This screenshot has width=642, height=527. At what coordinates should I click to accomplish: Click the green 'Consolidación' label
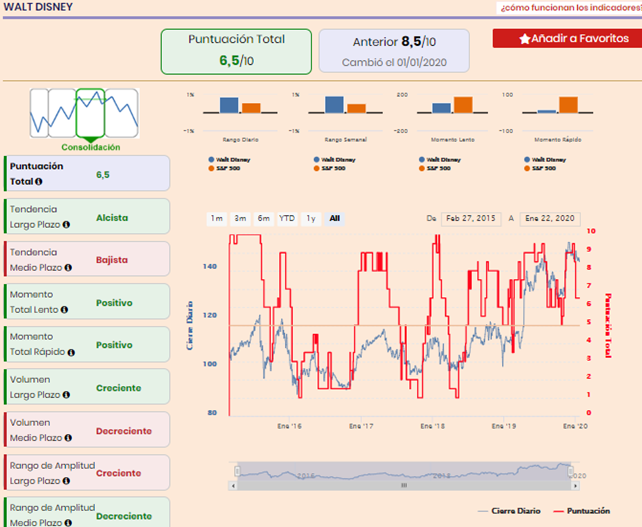90,147
